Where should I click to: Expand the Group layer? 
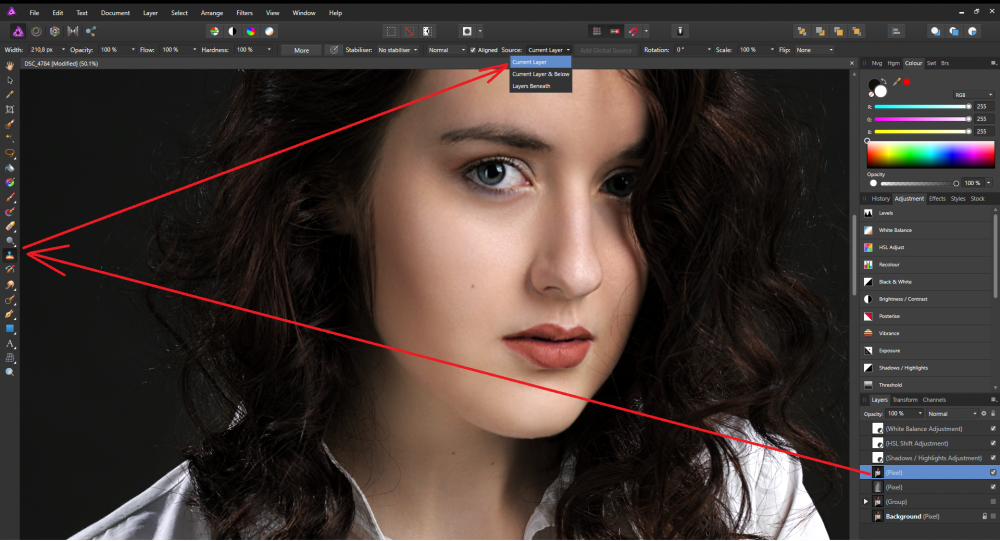866,502
